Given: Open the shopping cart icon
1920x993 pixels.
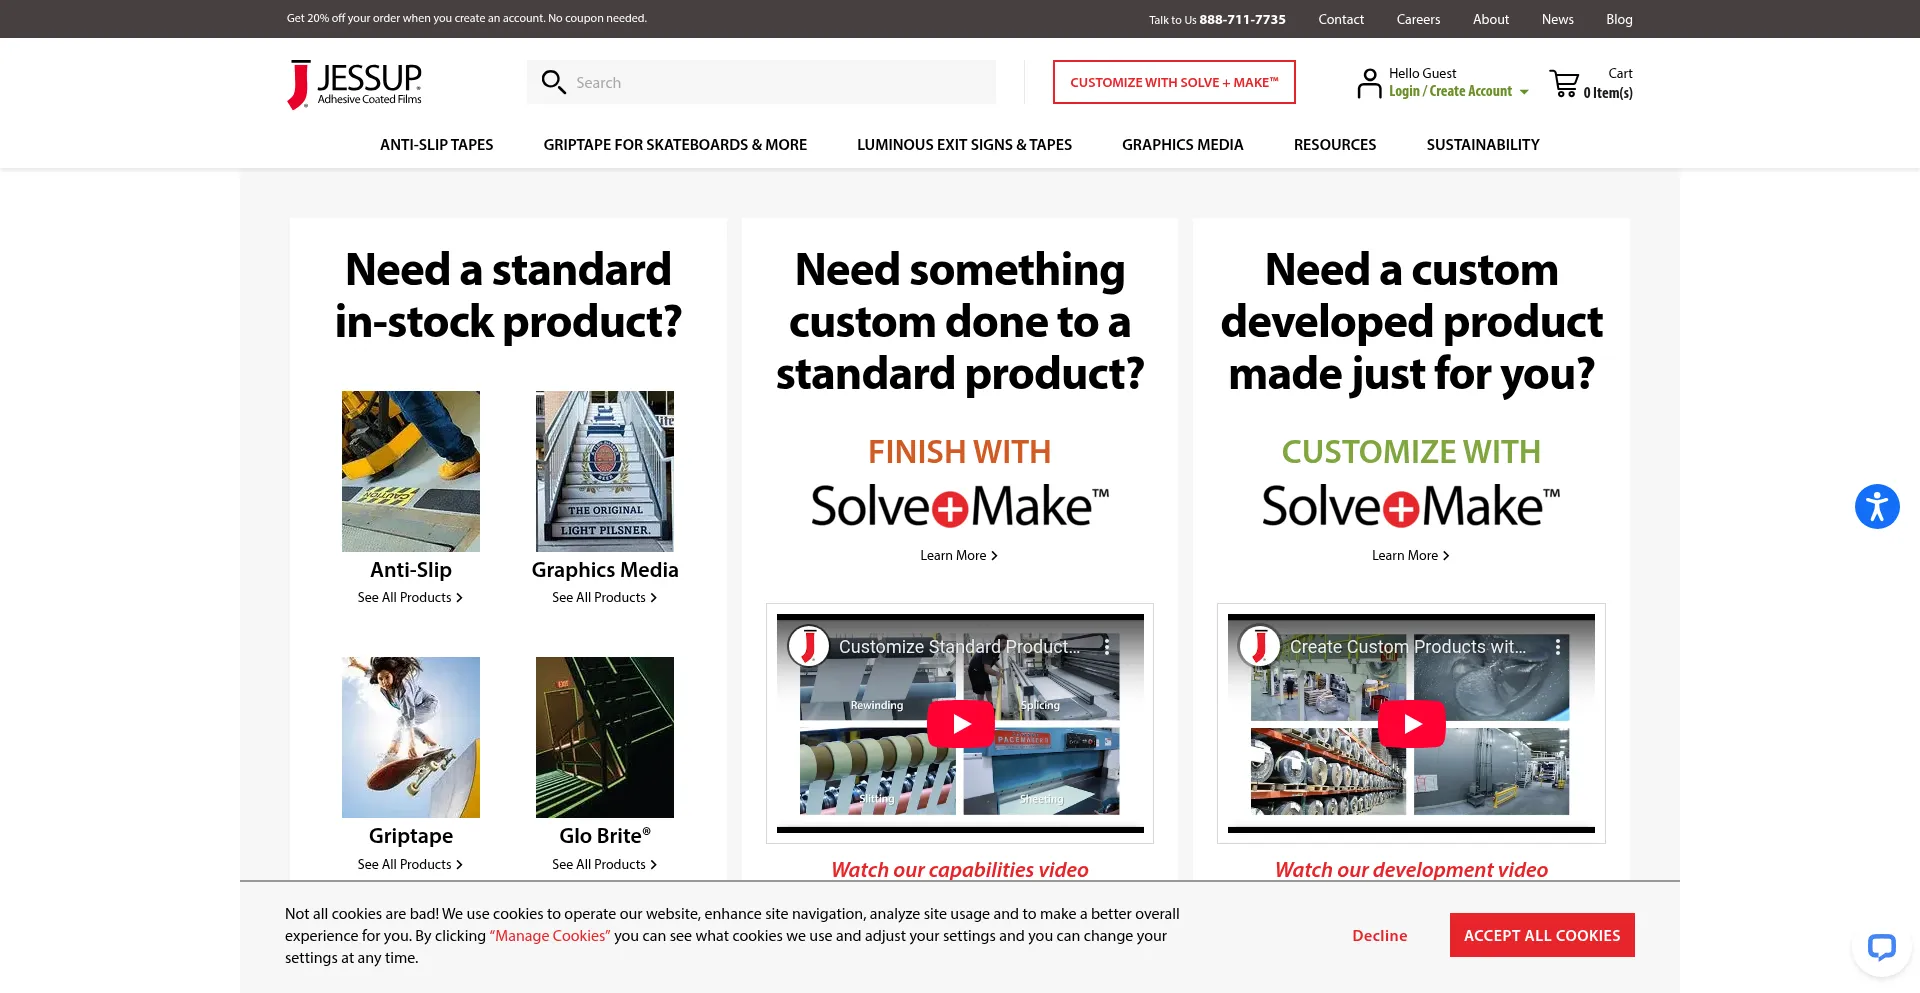Looking at the screenshot, I should coord(1564,83).
